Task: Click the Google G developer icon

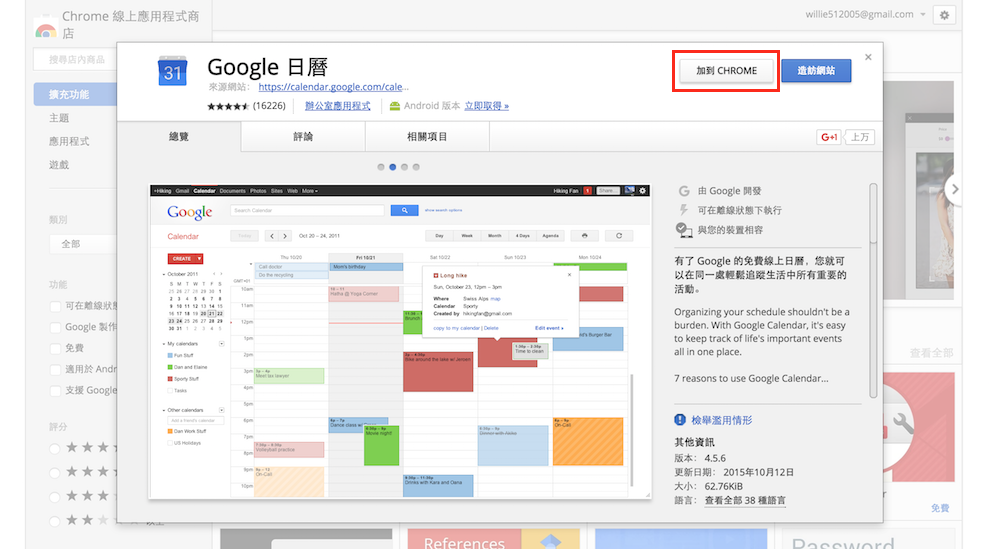Action: 684,191
